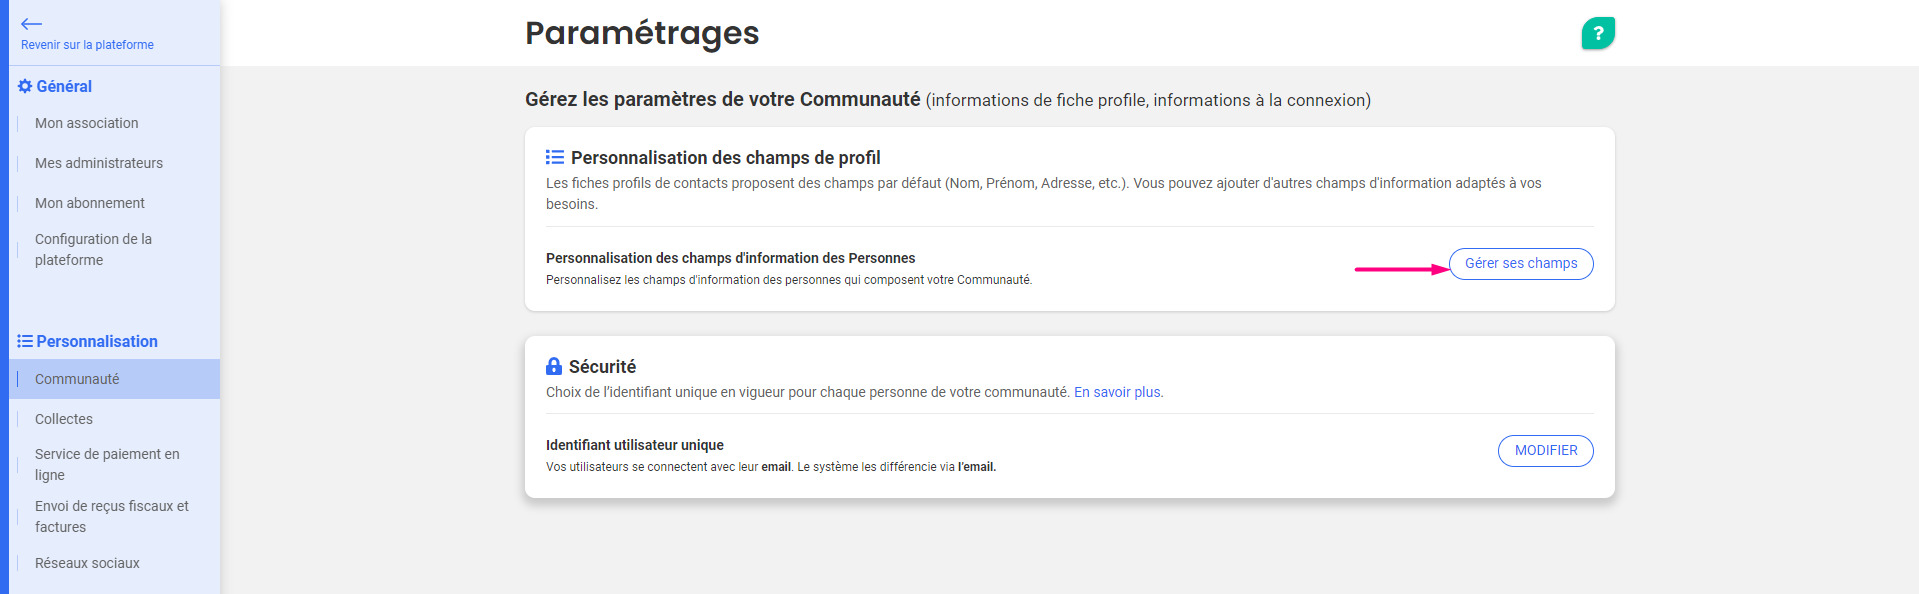Image resolution: width=1919 pixels, height=594 pixels.
Task: Click the list icon beside Personnalisation des champs
Action: tap(555, 157)
